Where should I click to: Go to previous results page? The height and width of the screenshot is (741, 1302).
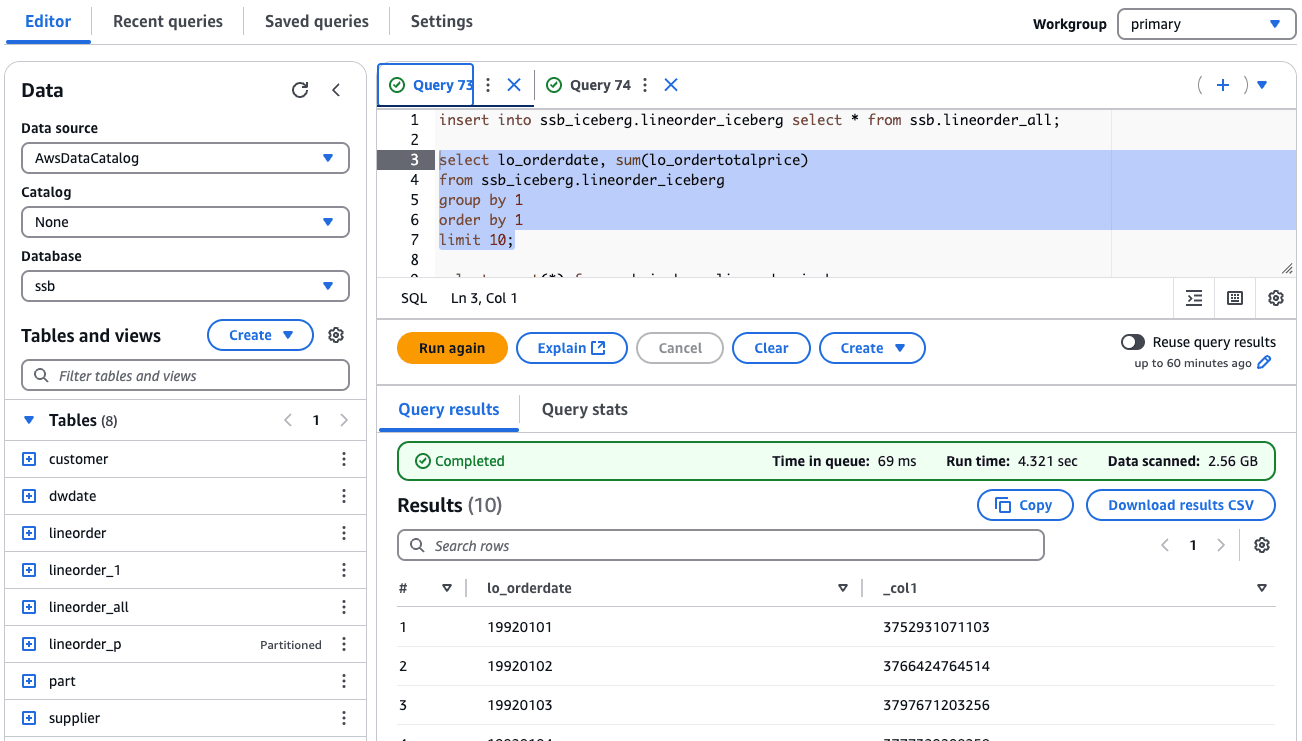pyautogui.click(x=1165, y=545)
